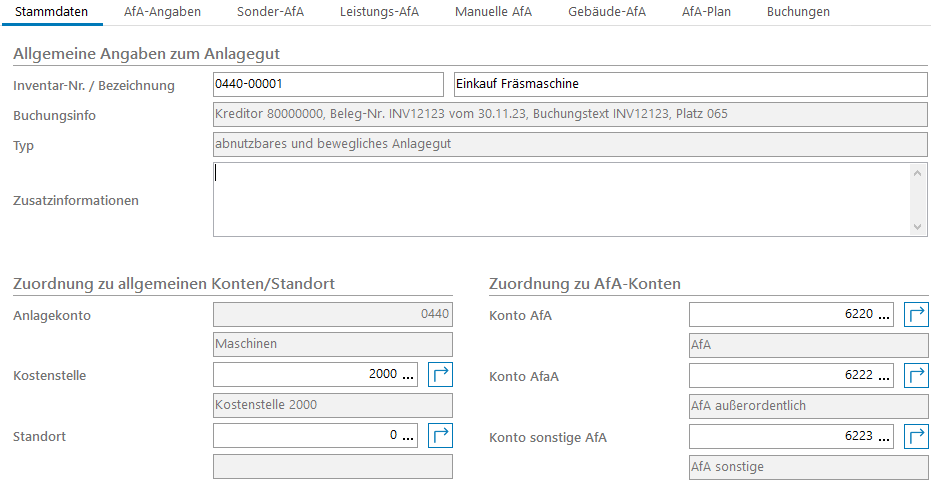Image resolution: width=931 pixels, height=481 pixels.
Task: Open Standort lookup via ellipsis
Action: (407, 436)
